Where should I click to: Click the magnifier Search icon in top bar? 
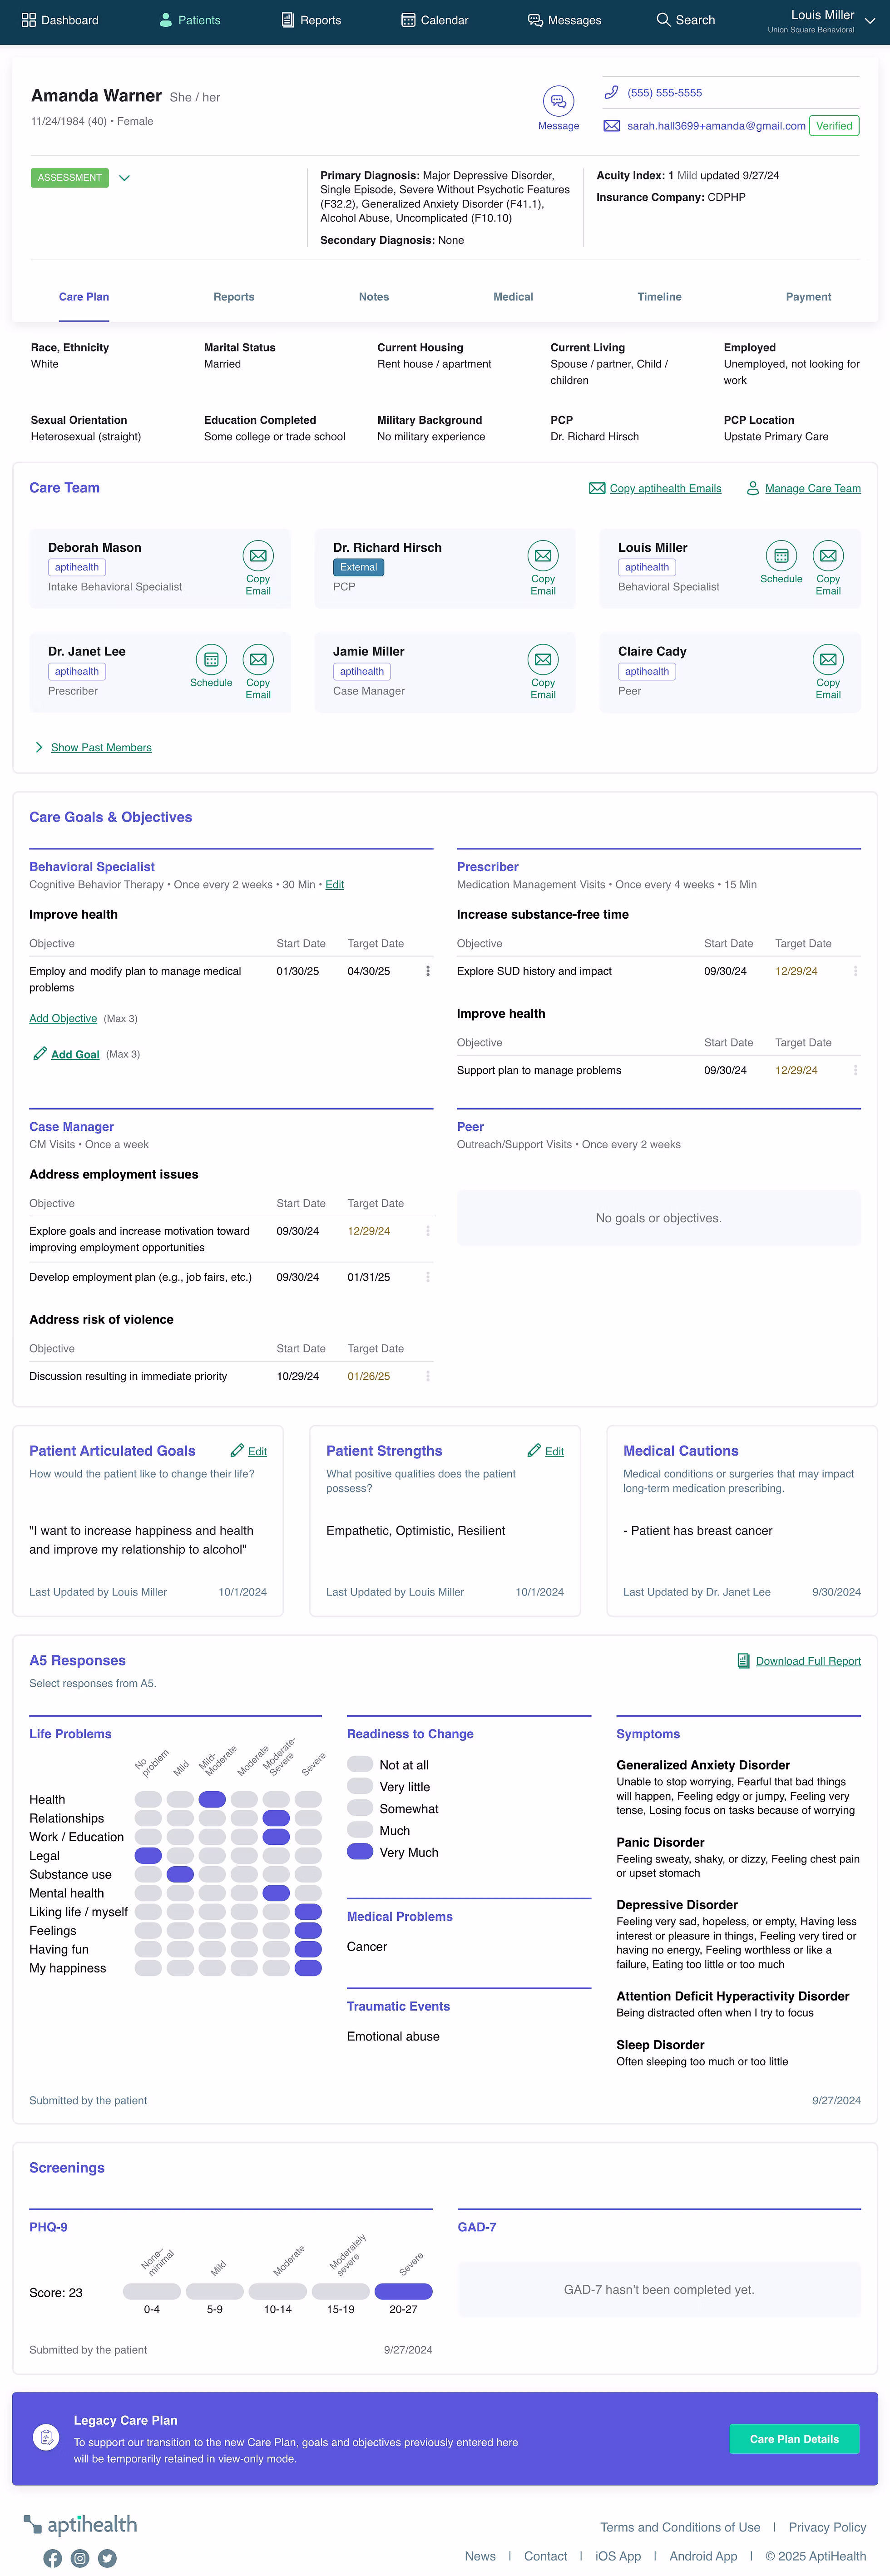tap(663, 20)
